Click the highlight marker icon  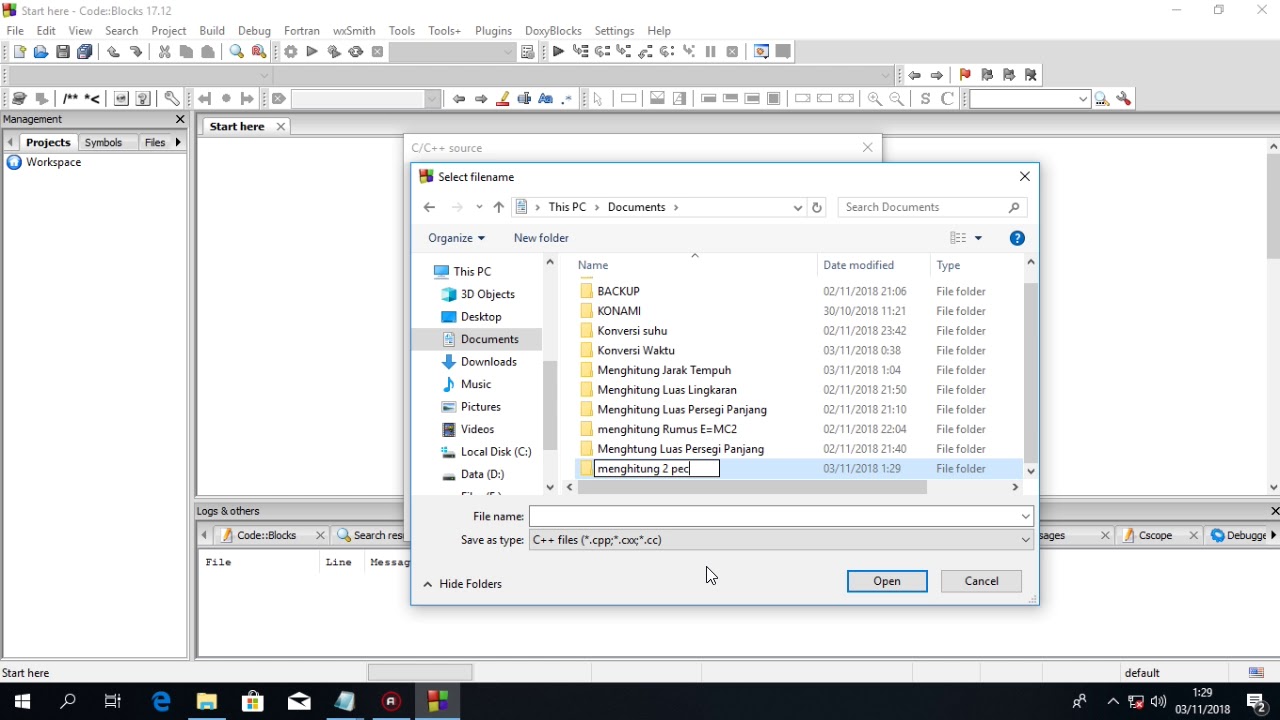(502, 99)
